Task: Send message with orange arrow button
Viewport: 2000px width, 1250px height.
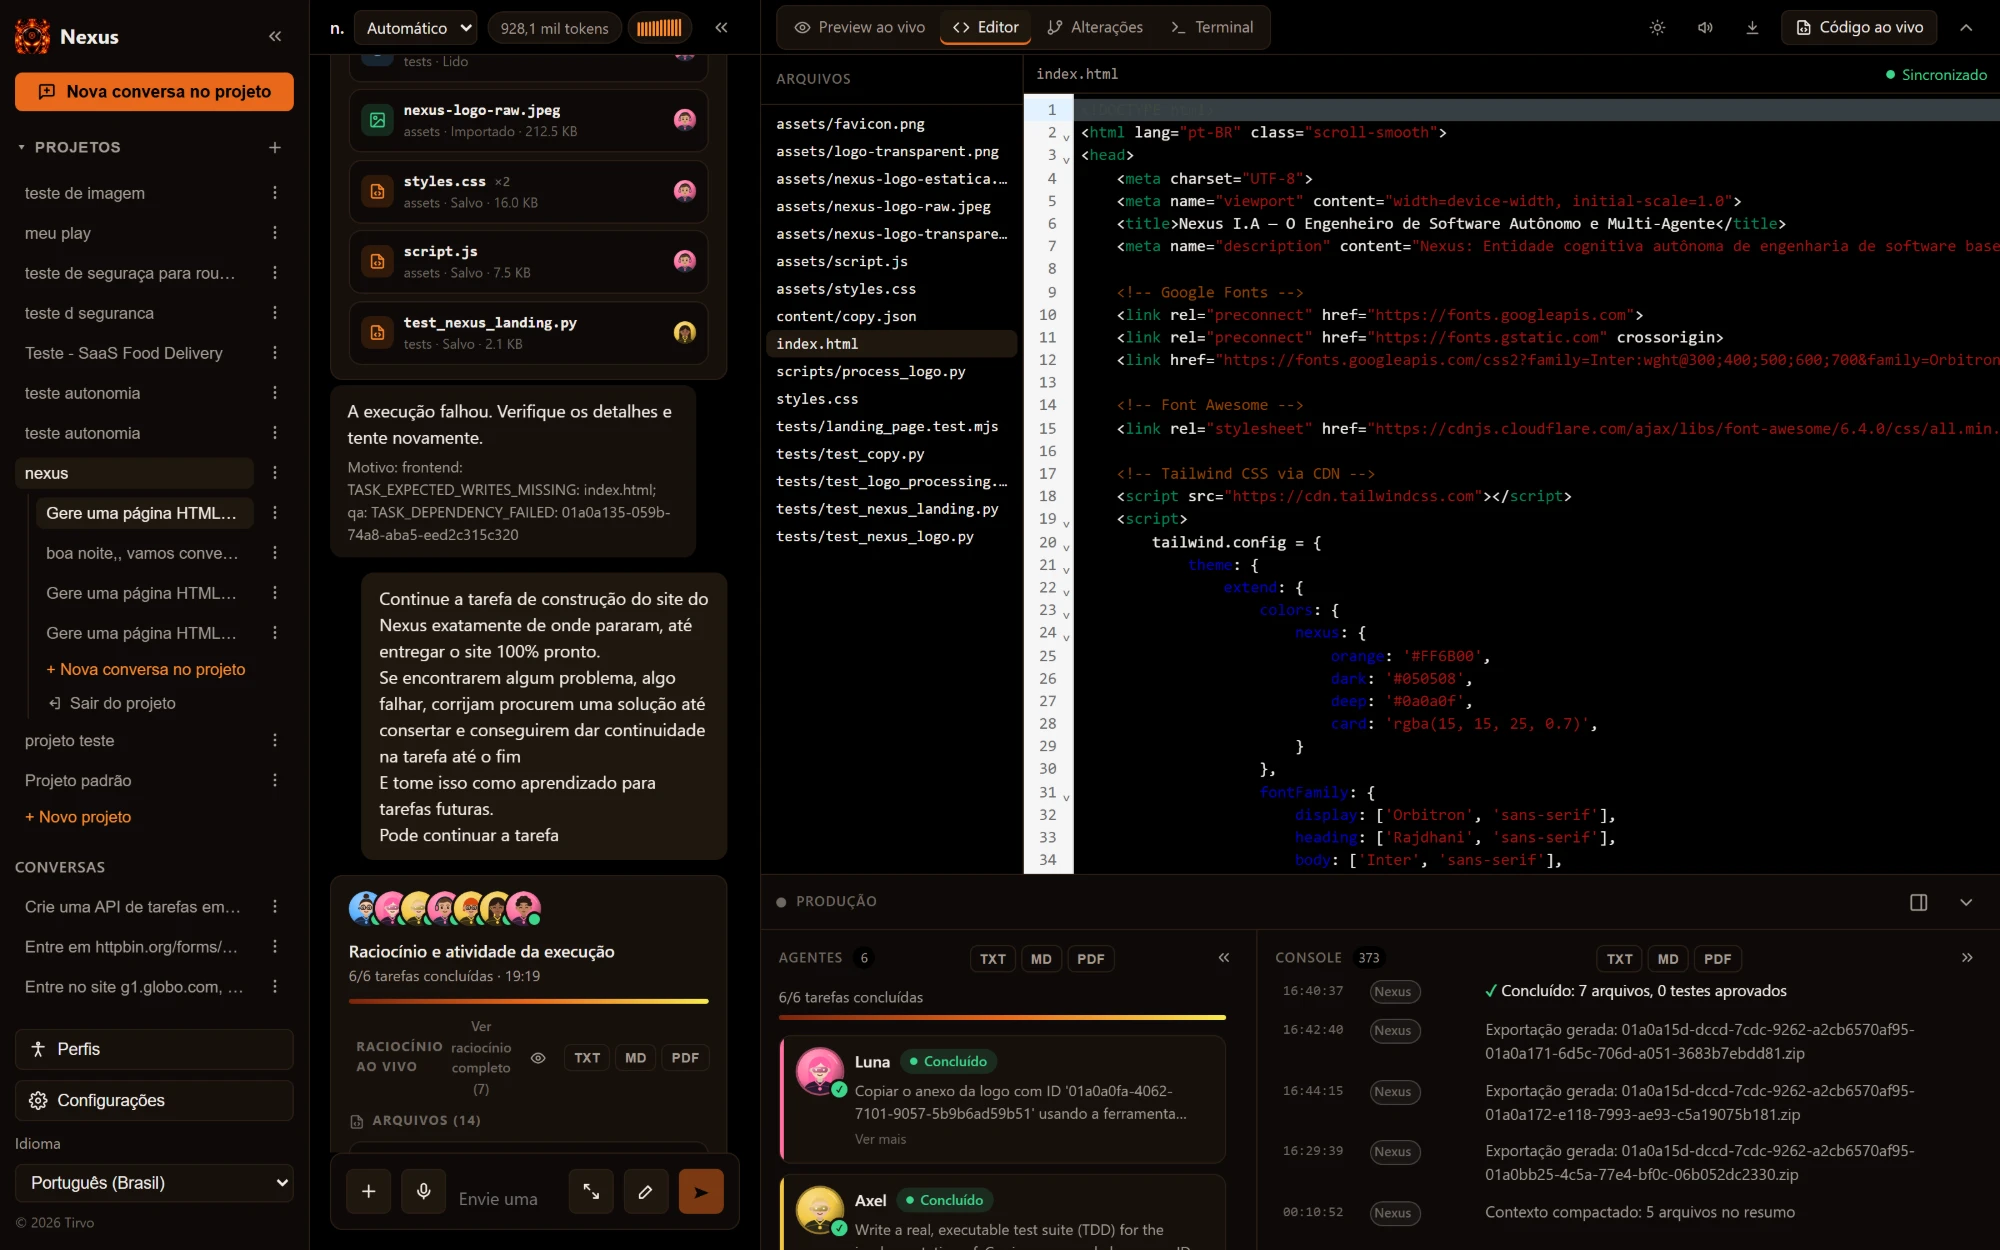Action: (x=701, y=1191)
